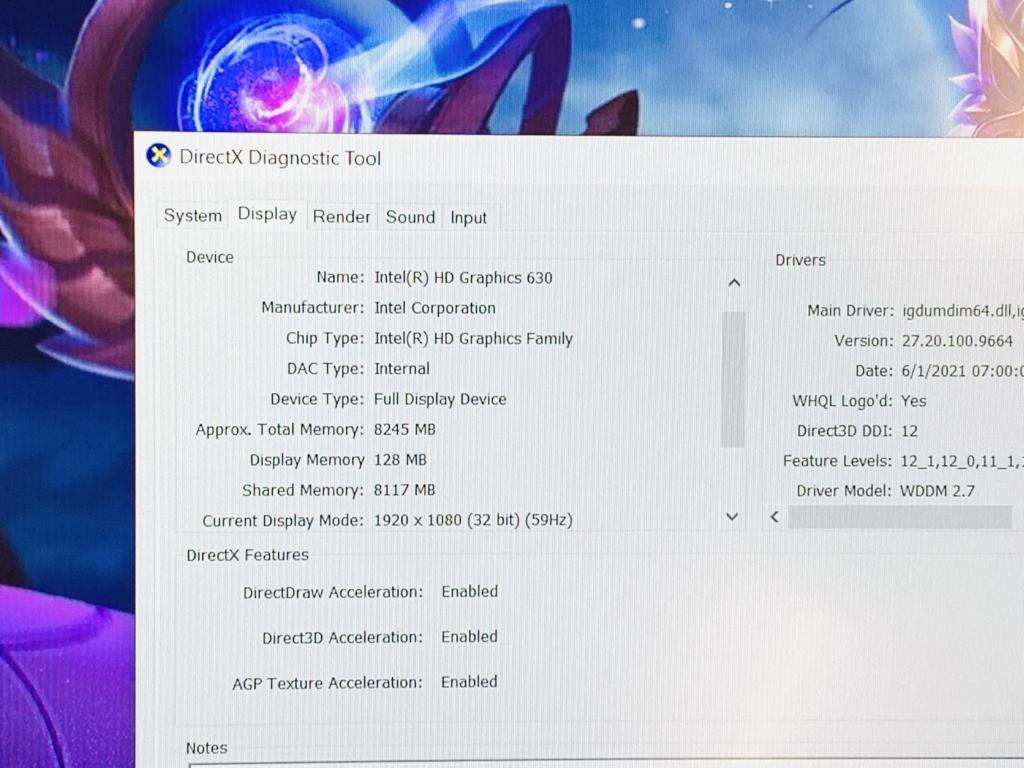The width and height of the screenshot is (1024, 768).
Task: Click the Device list vertical scrollbar thumb
Action: (x=733, y=379)
